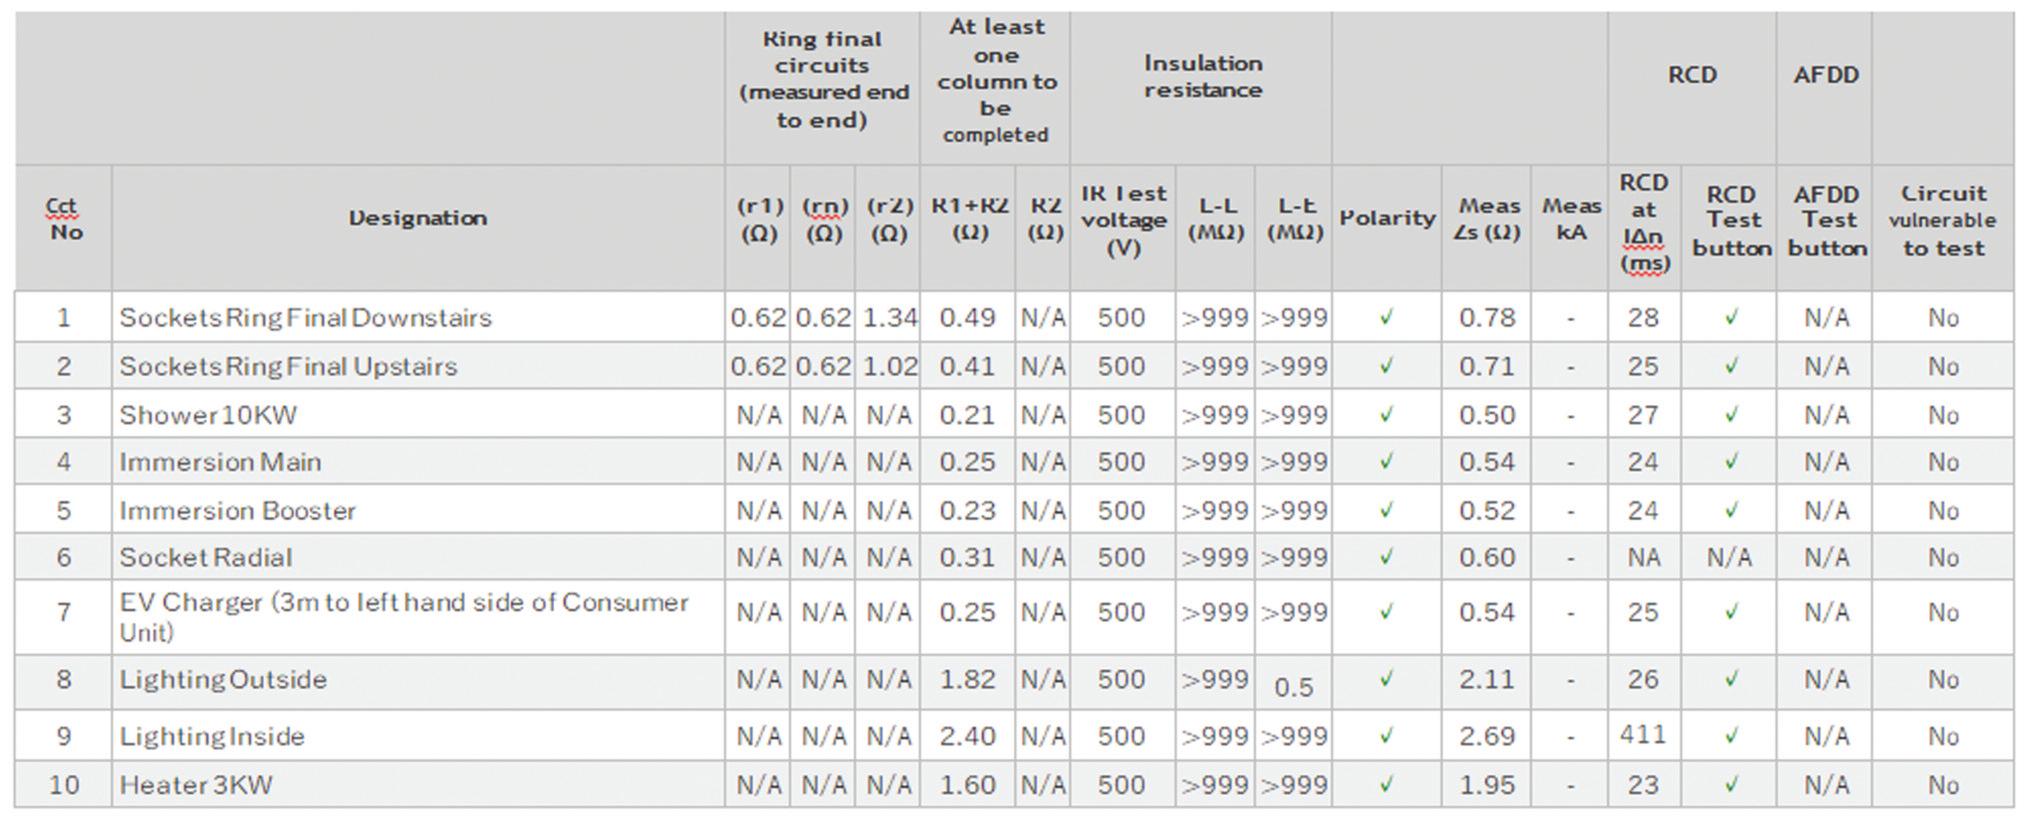This screenshot has height=817, width=2030.
Task: Click the Insulation resistance group header
Action: [1202, 77]
